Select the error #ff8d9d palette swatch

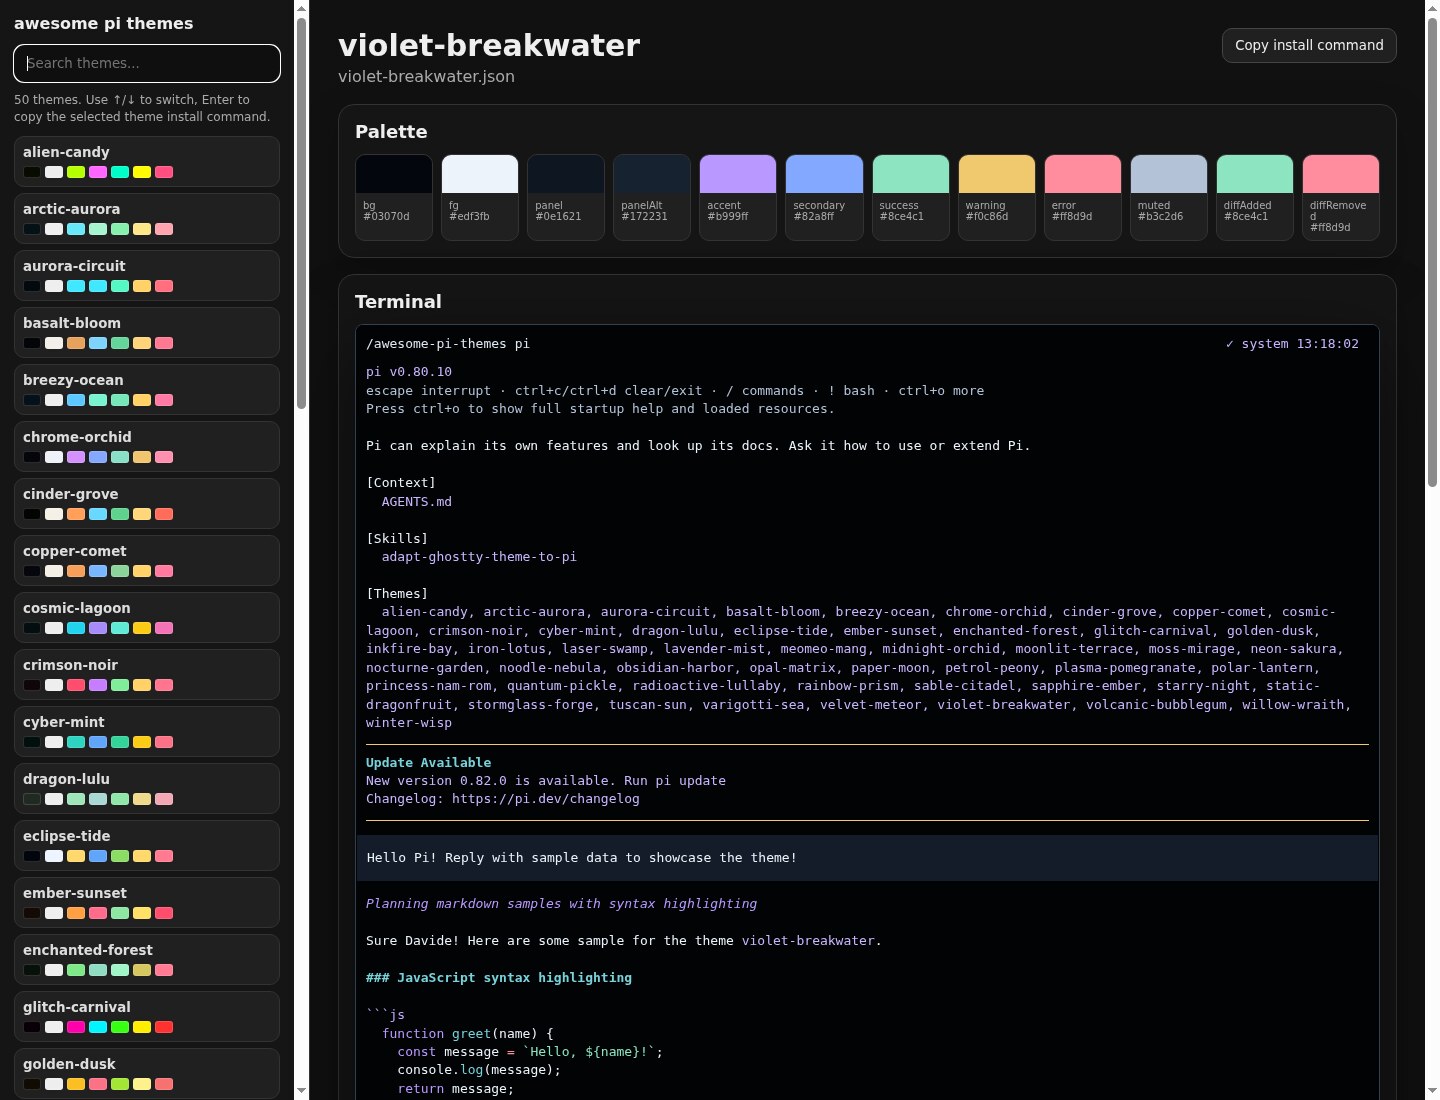[1082, 197]
